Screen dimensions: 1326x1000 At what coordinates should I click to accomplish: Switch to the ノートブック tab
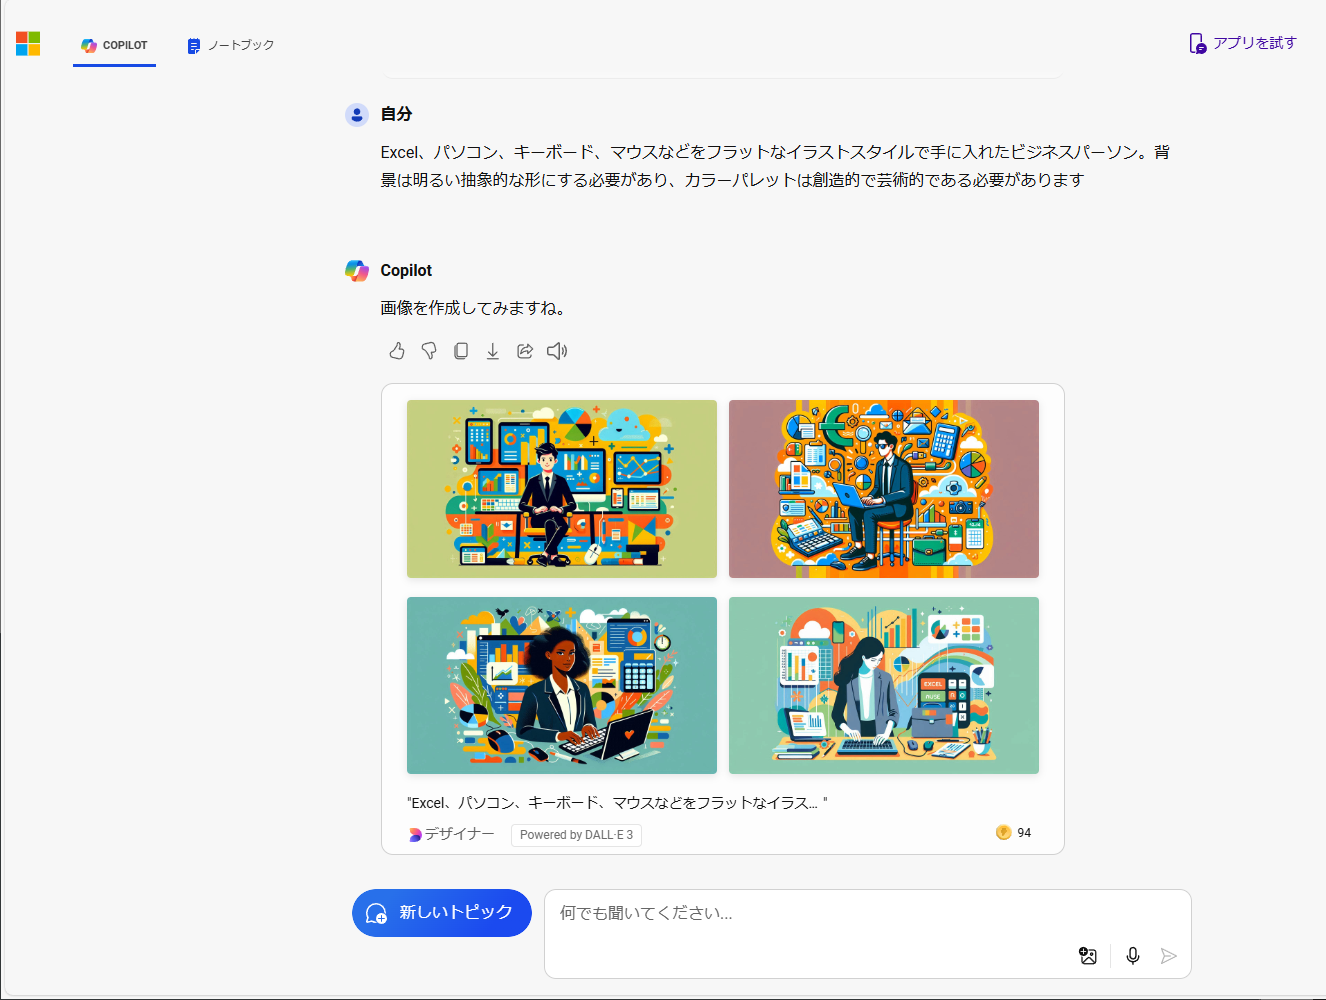click(229, 45)
